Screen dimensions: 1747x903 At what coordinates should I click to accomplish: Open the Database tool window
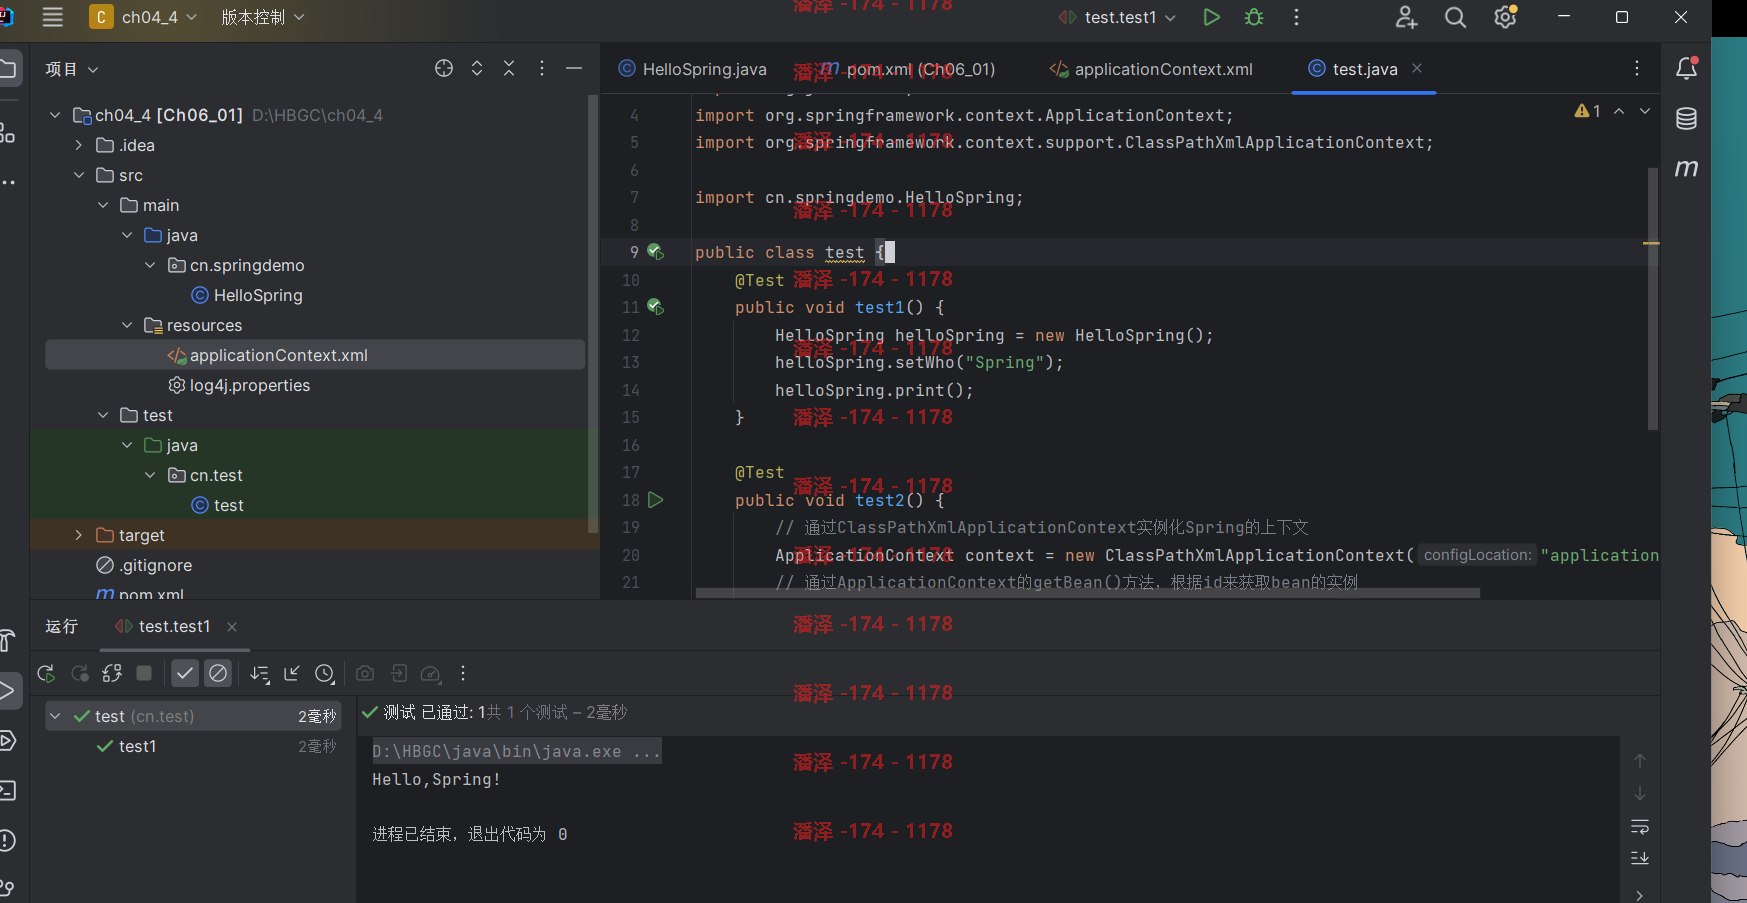click(1686, 119)
